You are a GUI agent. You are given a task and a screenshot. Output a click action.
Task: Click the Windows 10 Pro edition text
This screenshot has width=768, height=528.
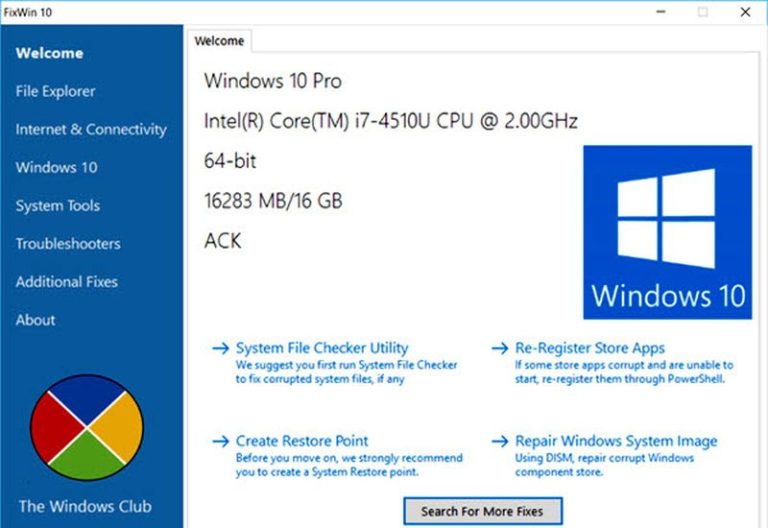[x=273, y=81]
